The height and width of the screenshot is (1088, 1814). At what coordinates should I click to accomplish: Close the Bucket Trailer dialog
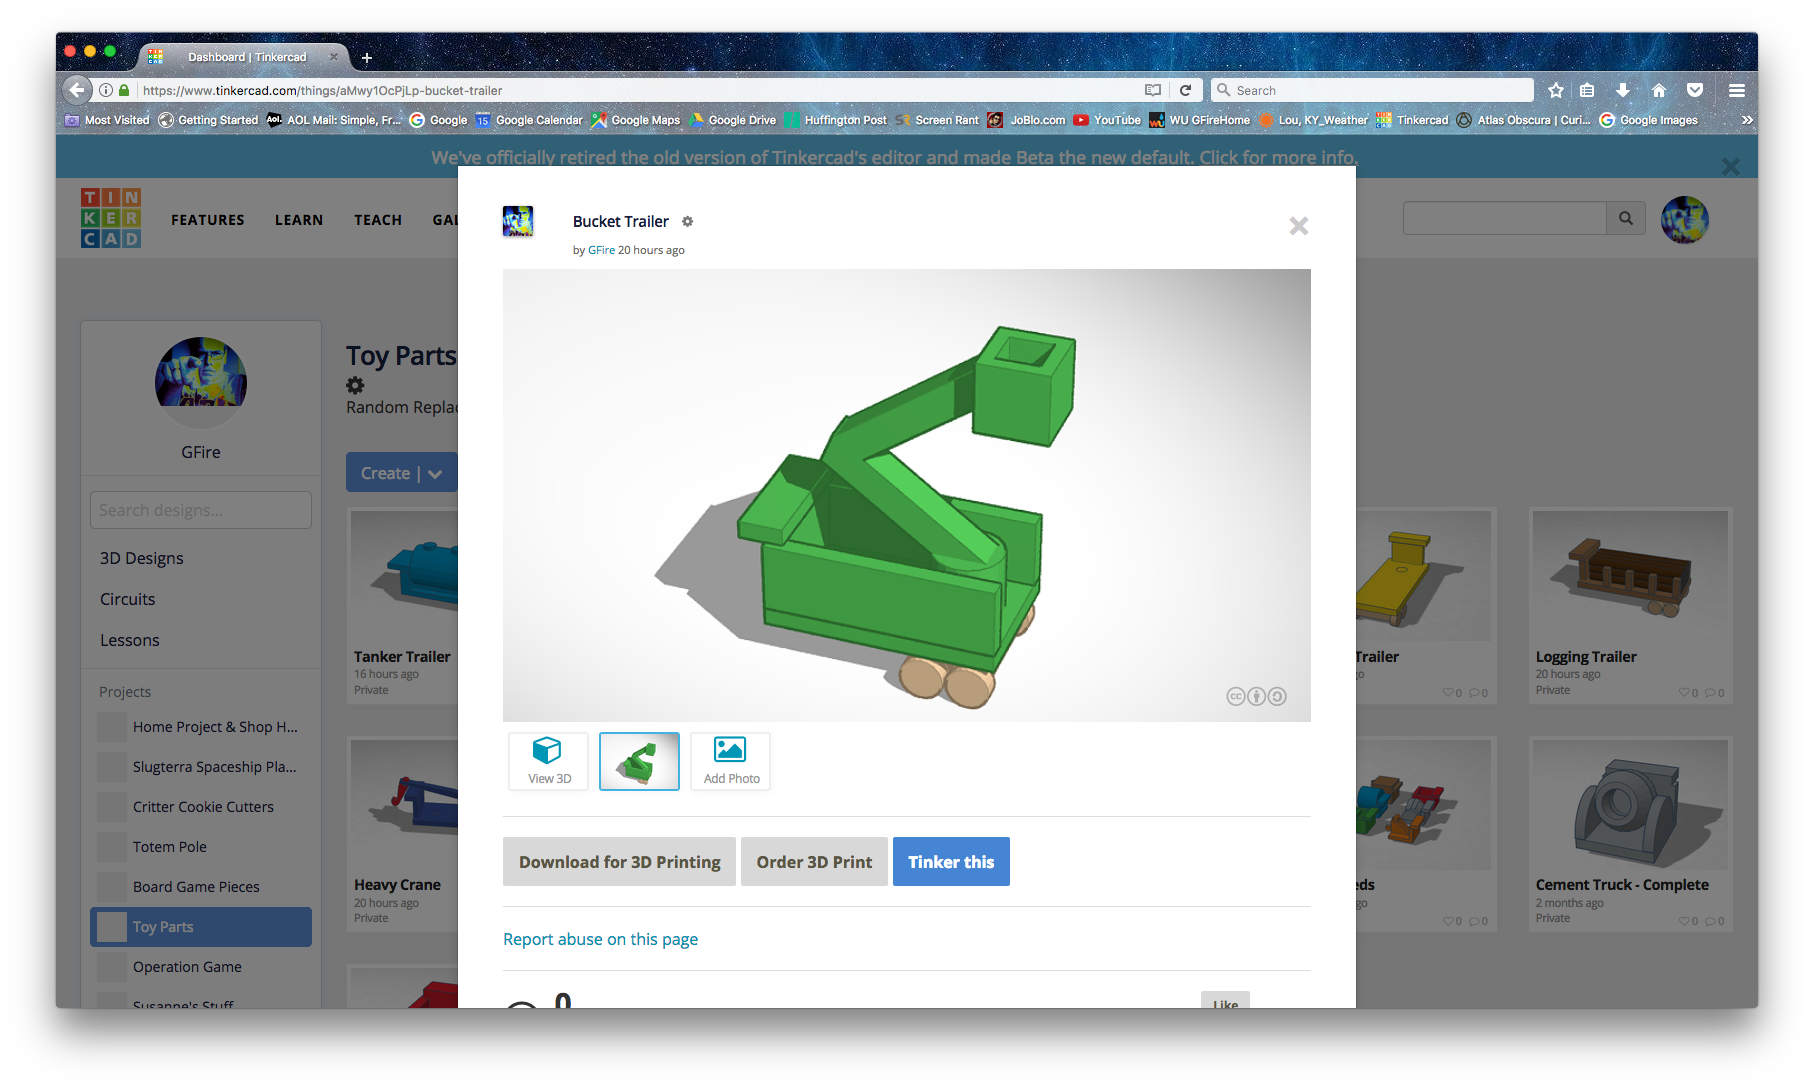tap(1298, 226)
